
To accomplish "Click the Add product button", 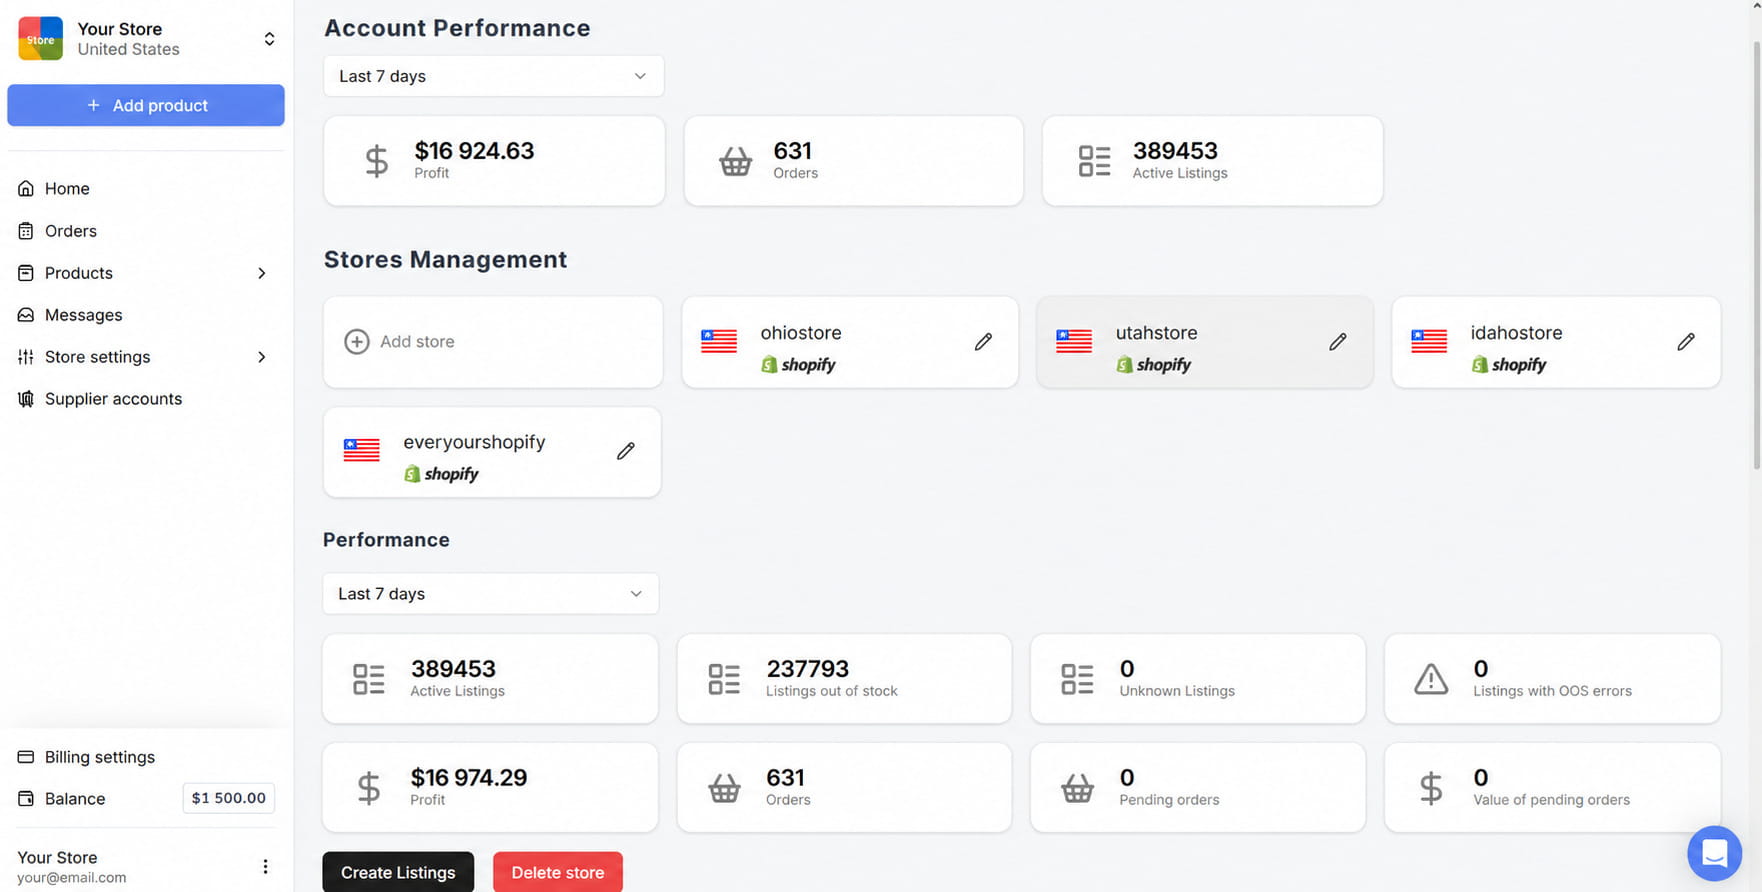I will [x=146, y=105].
